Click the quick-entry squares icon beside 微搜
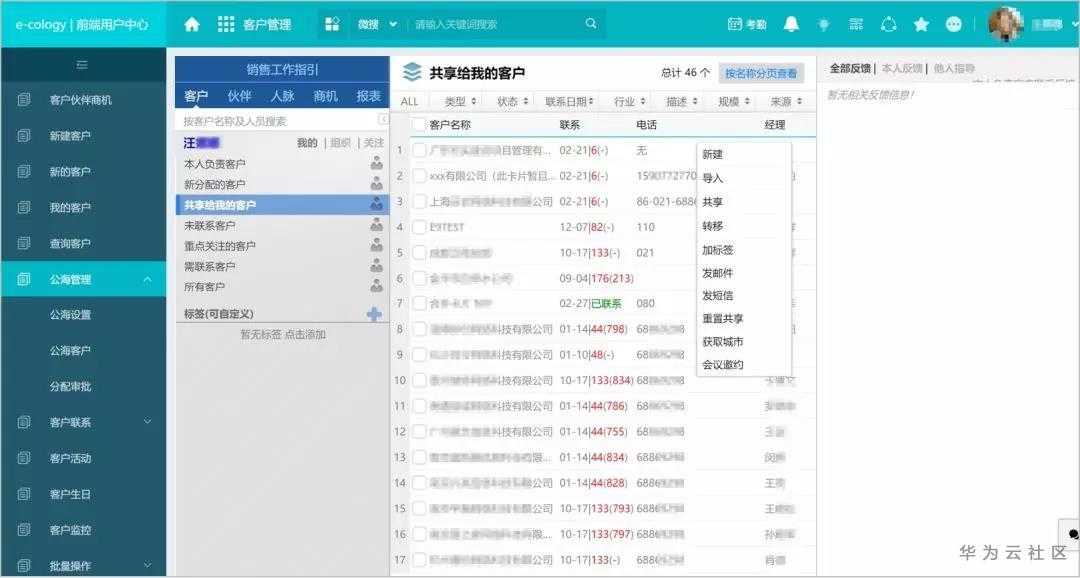Screen dimensions: 1080x578 [x=332, y=24]
